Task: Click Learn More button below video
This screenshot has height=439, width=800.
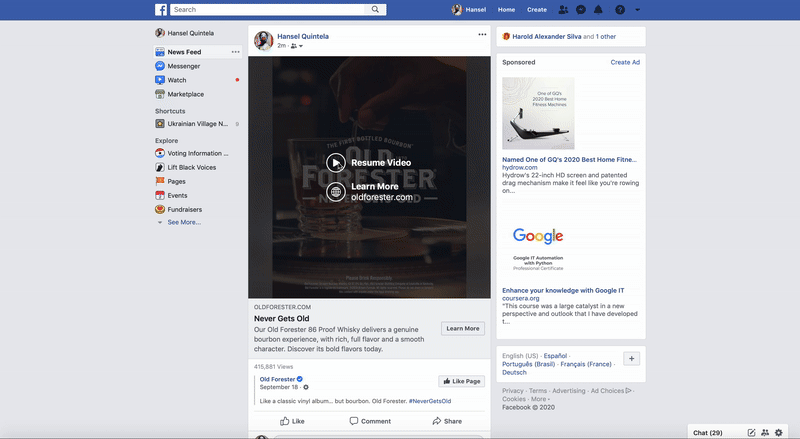Action: pos(463,329)
